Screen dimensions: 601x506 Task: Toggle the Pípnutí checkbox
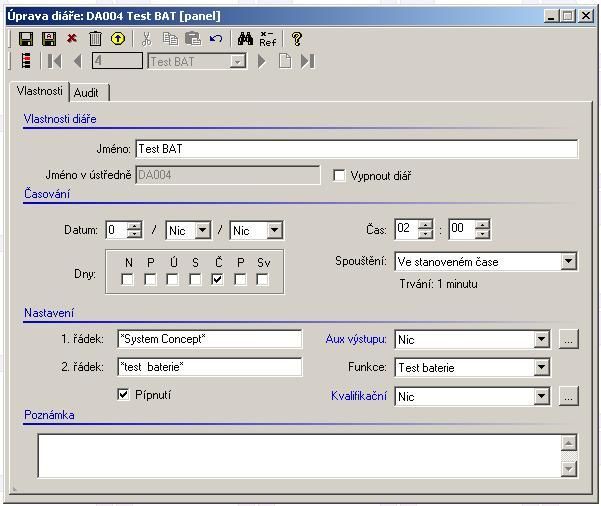pos(124,395)
